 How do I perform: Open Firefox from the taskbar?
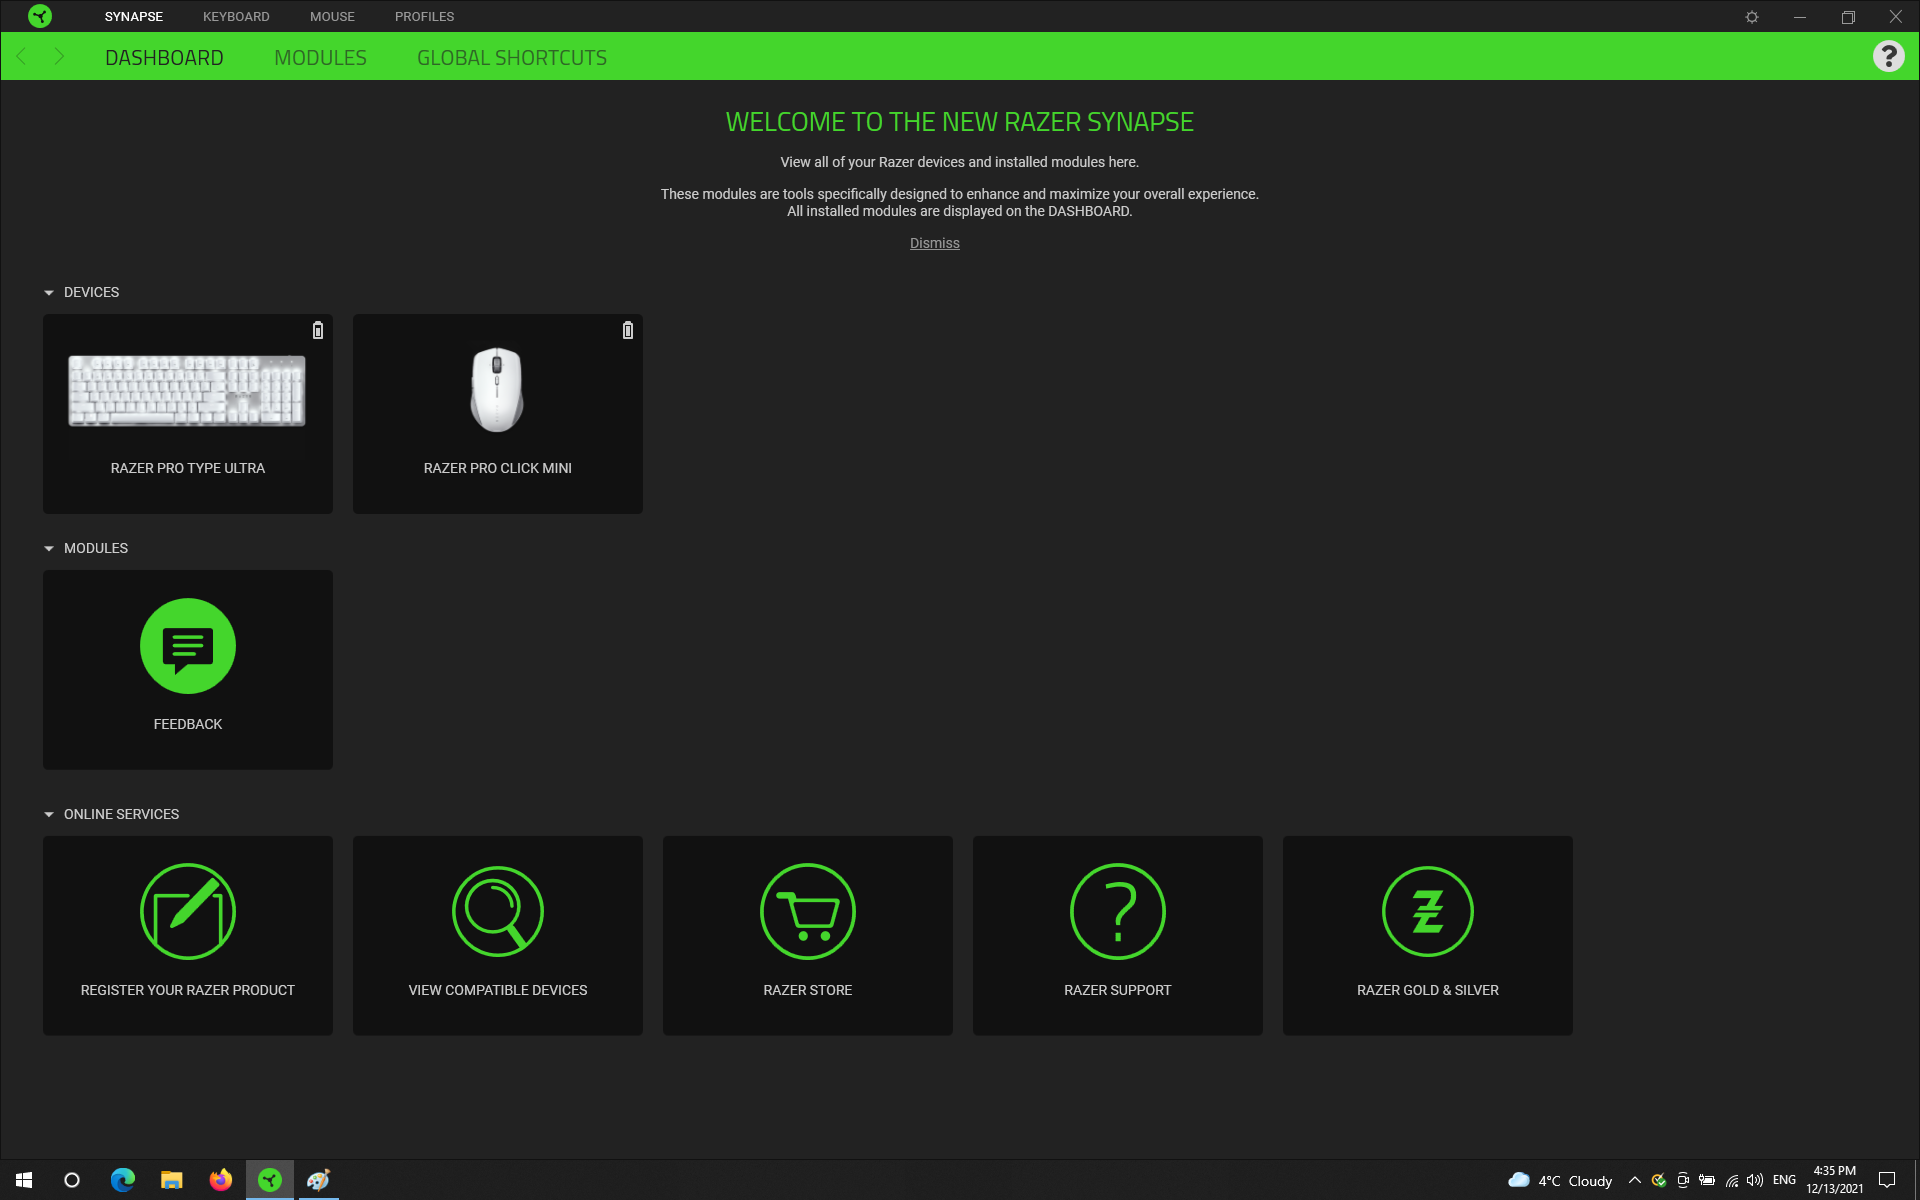point(220,1180)
